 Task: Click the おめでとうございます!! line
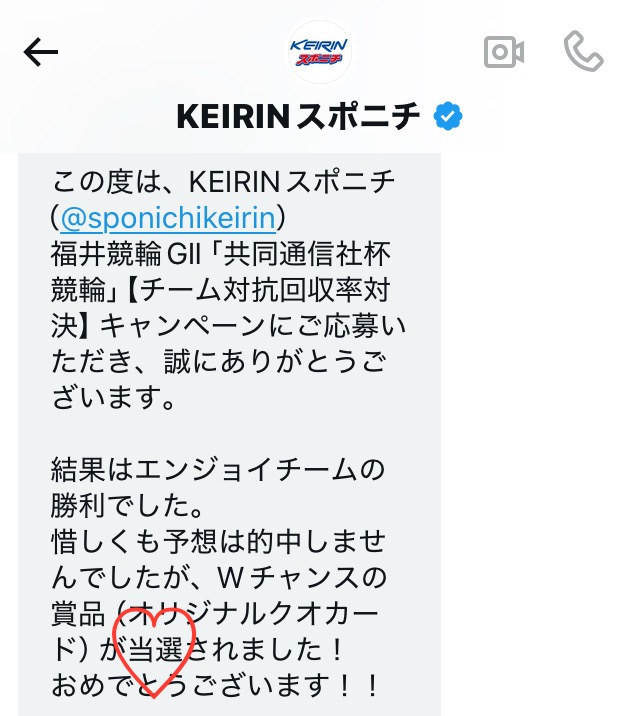click(x=215, y=685)
